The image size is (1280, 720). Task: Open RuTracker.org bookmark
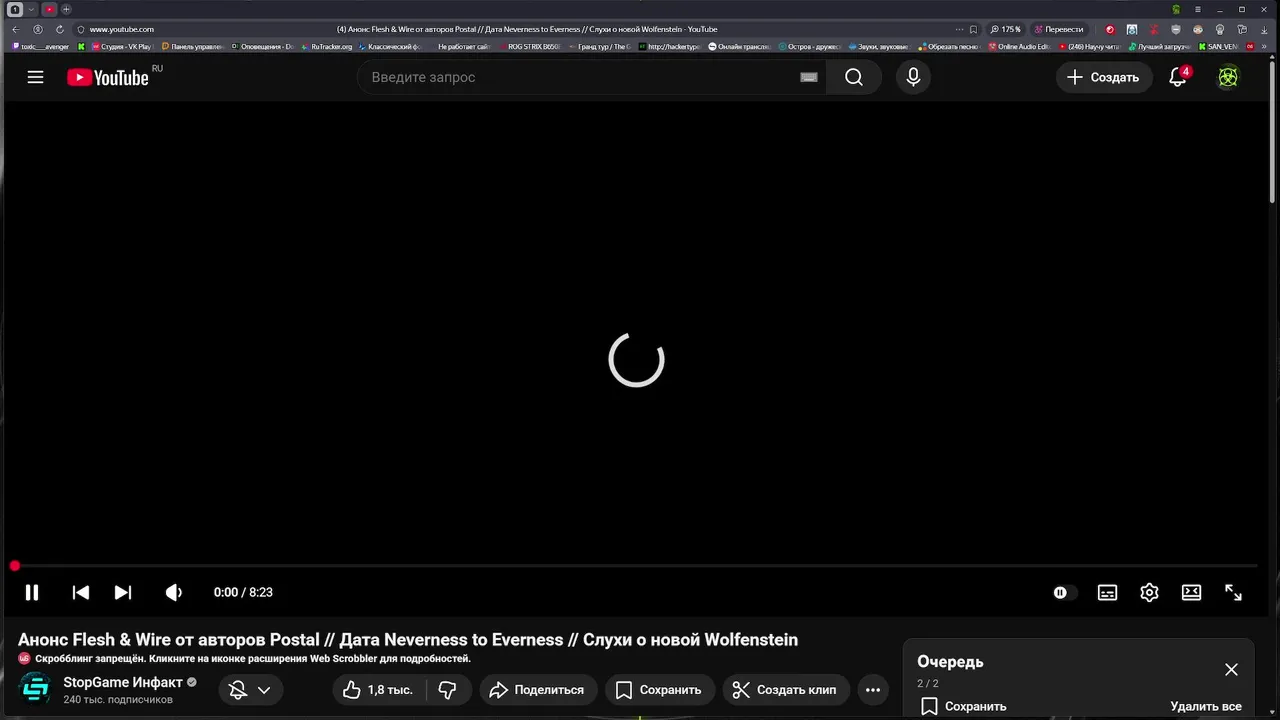point(327,46)
